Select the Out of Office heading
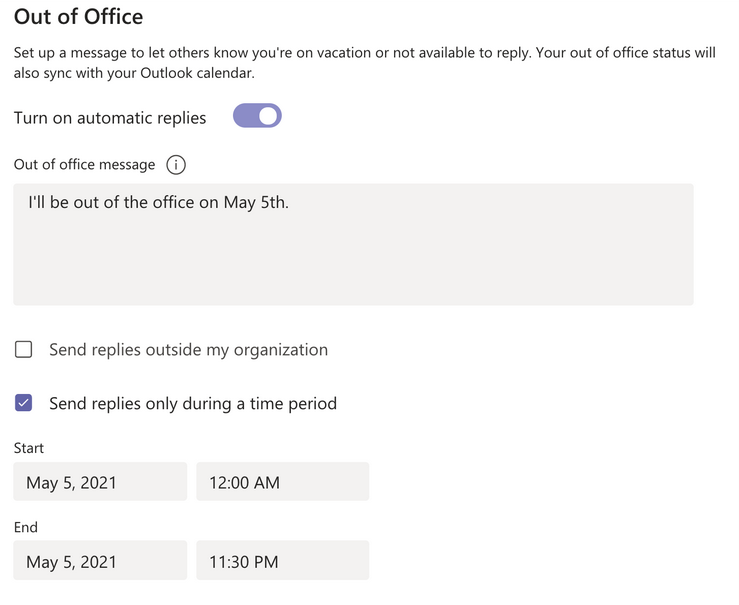Image resolution: width=739 pixels, height=605 pixels. point(78,16)
